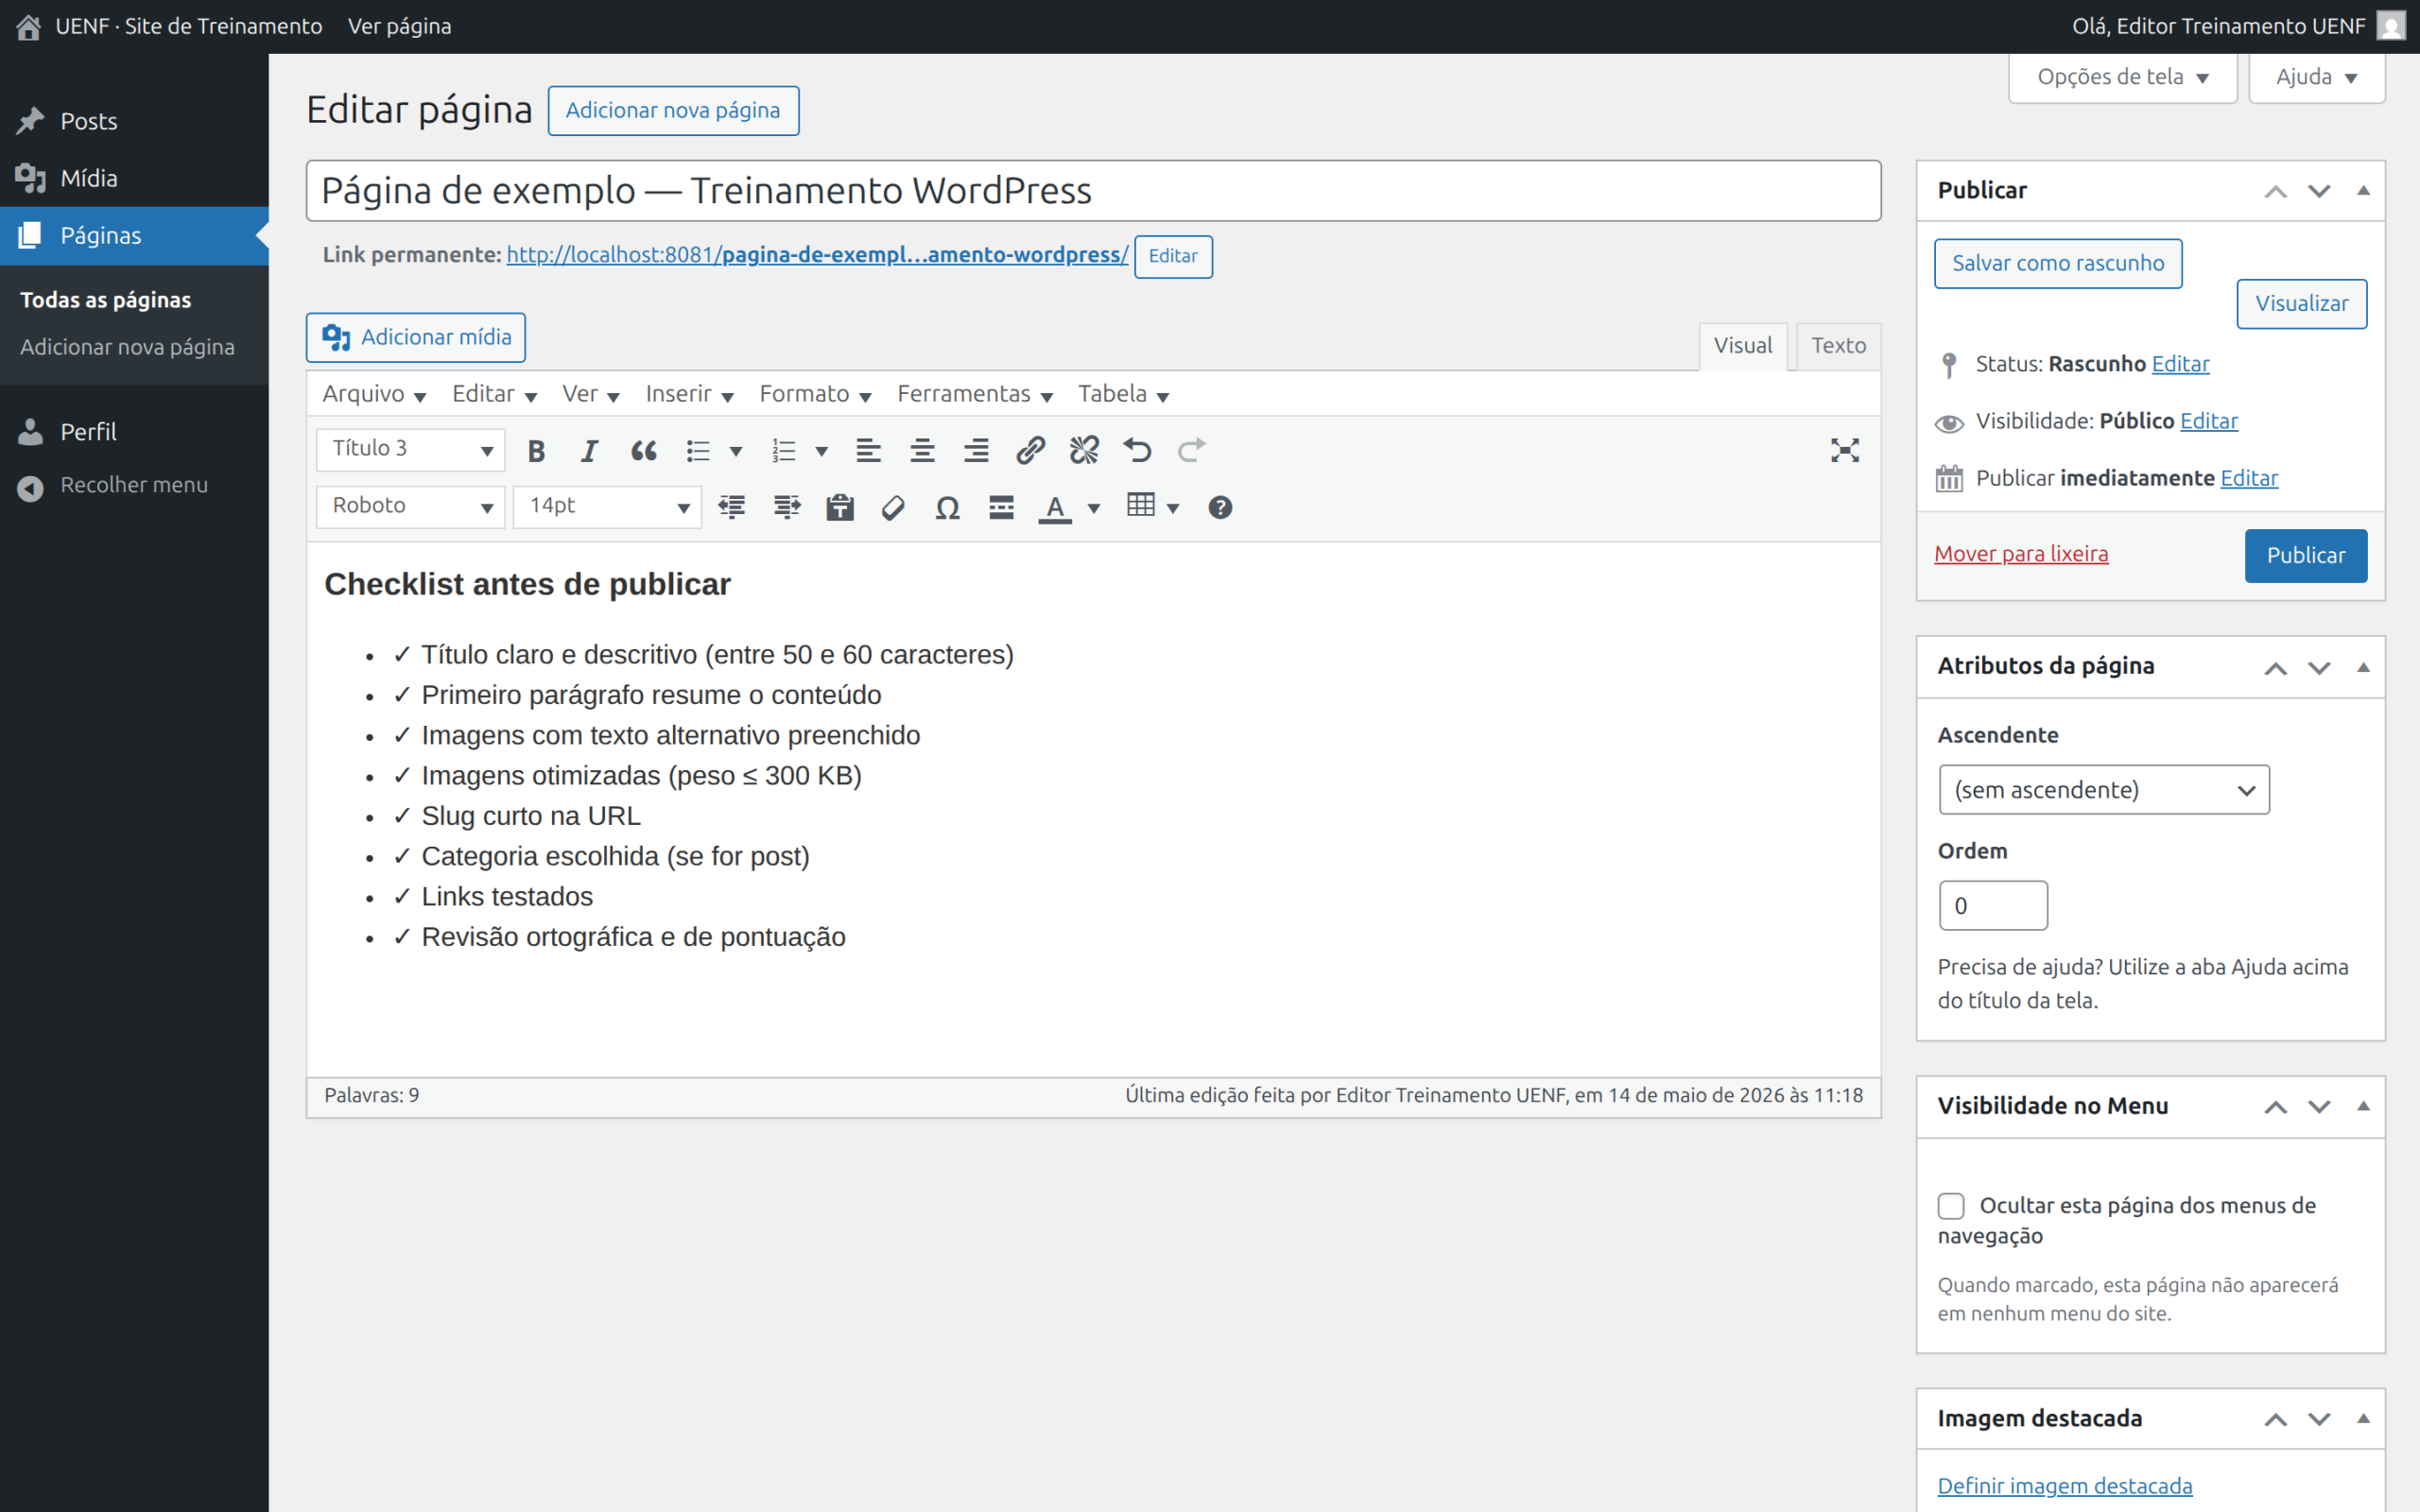This screenshot has height=1512, width=2420.
Task: Insert a table from the toolbar icon
Action: click(x=1142, y=506)
